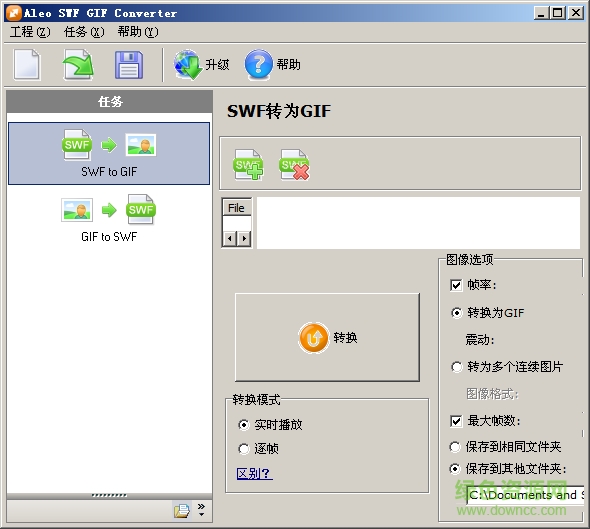Toggle the 最大帧数 checkbox
This screenshot has width=590, height=529.
click(x=456, y=421)
